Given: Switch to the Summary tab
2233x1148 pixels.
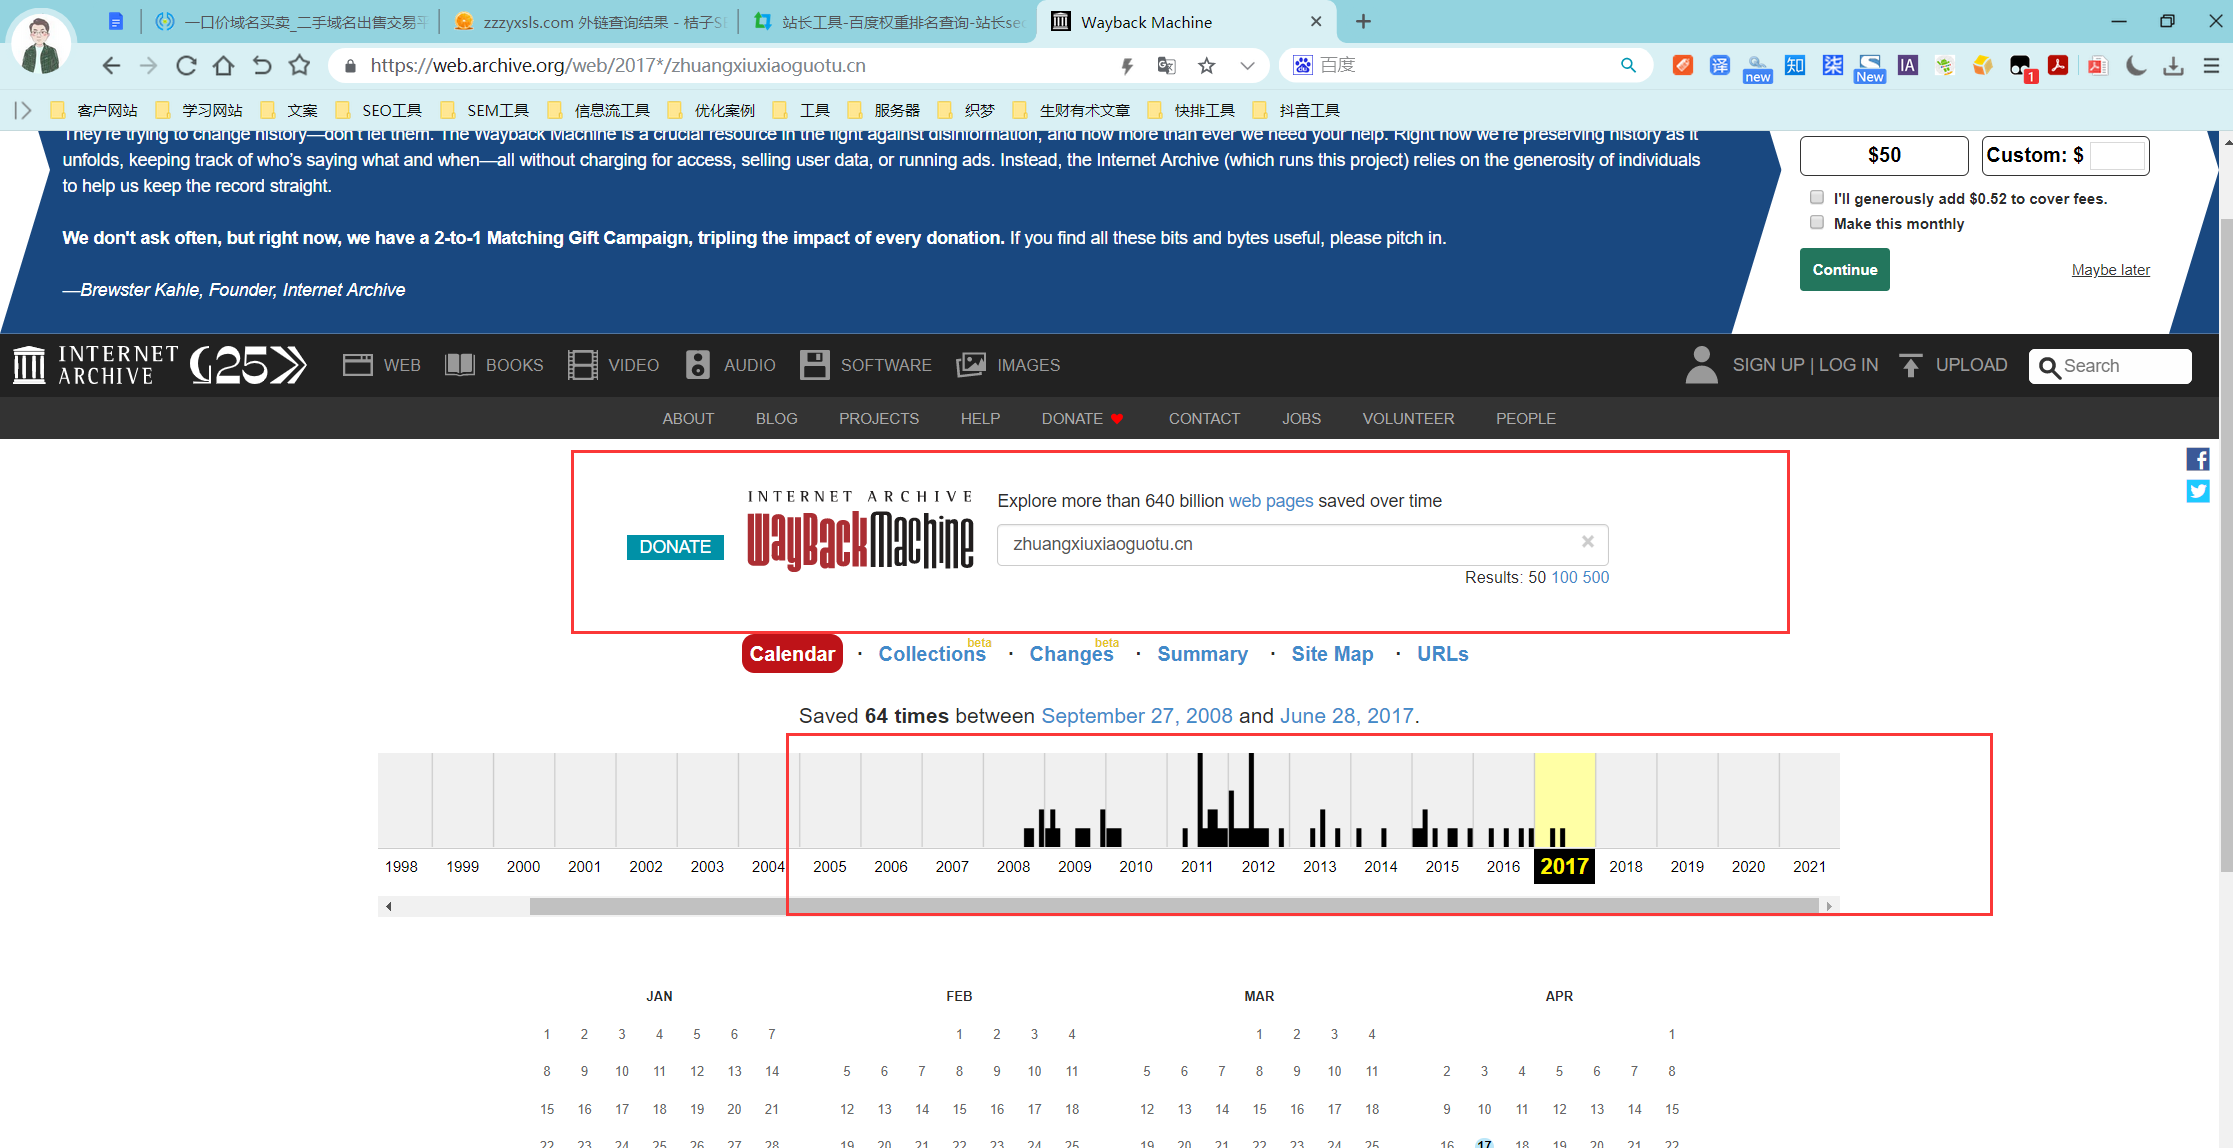Looking at the screenshot, I should [1202, 654].
